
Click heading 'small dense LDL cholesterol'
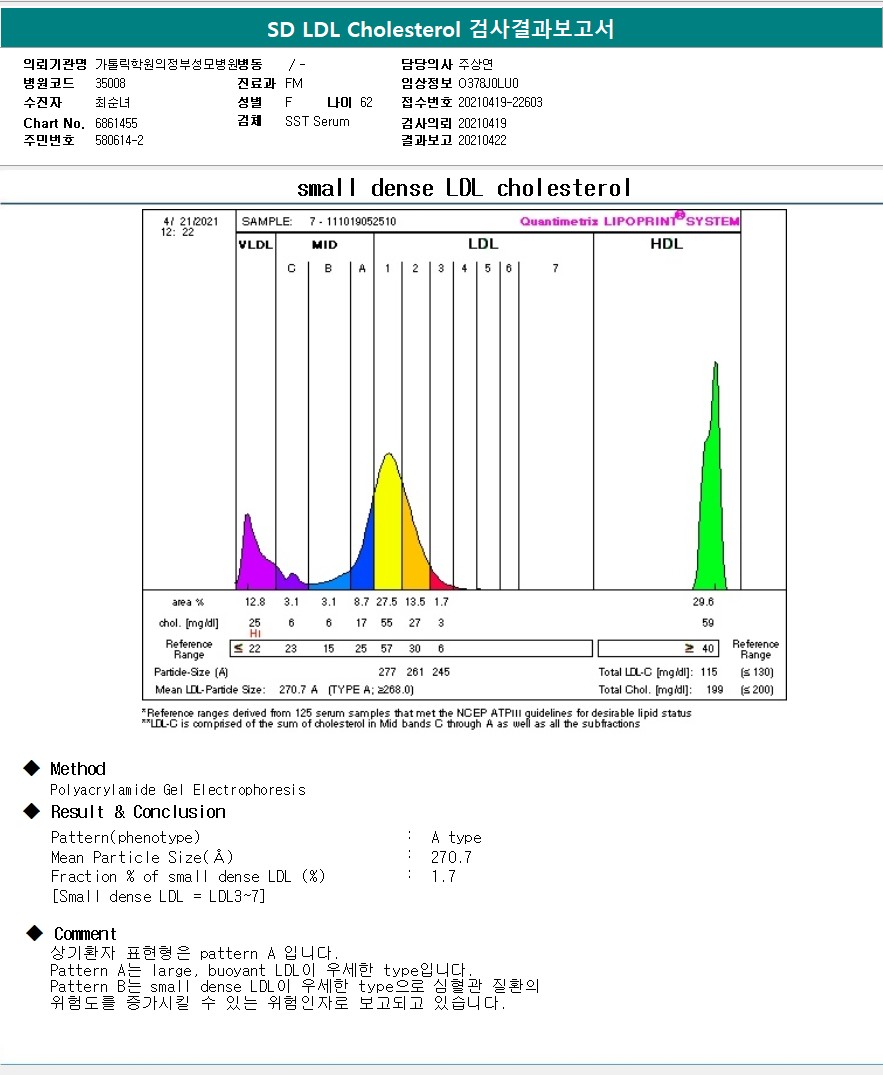point(464,188)
